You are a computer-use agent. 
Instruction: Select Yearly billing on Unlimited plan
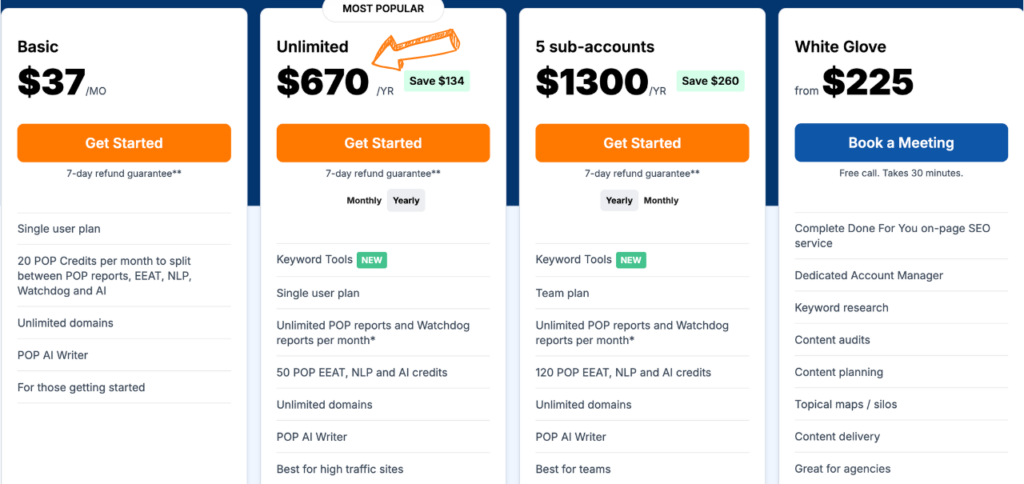(x=406, y=201)
